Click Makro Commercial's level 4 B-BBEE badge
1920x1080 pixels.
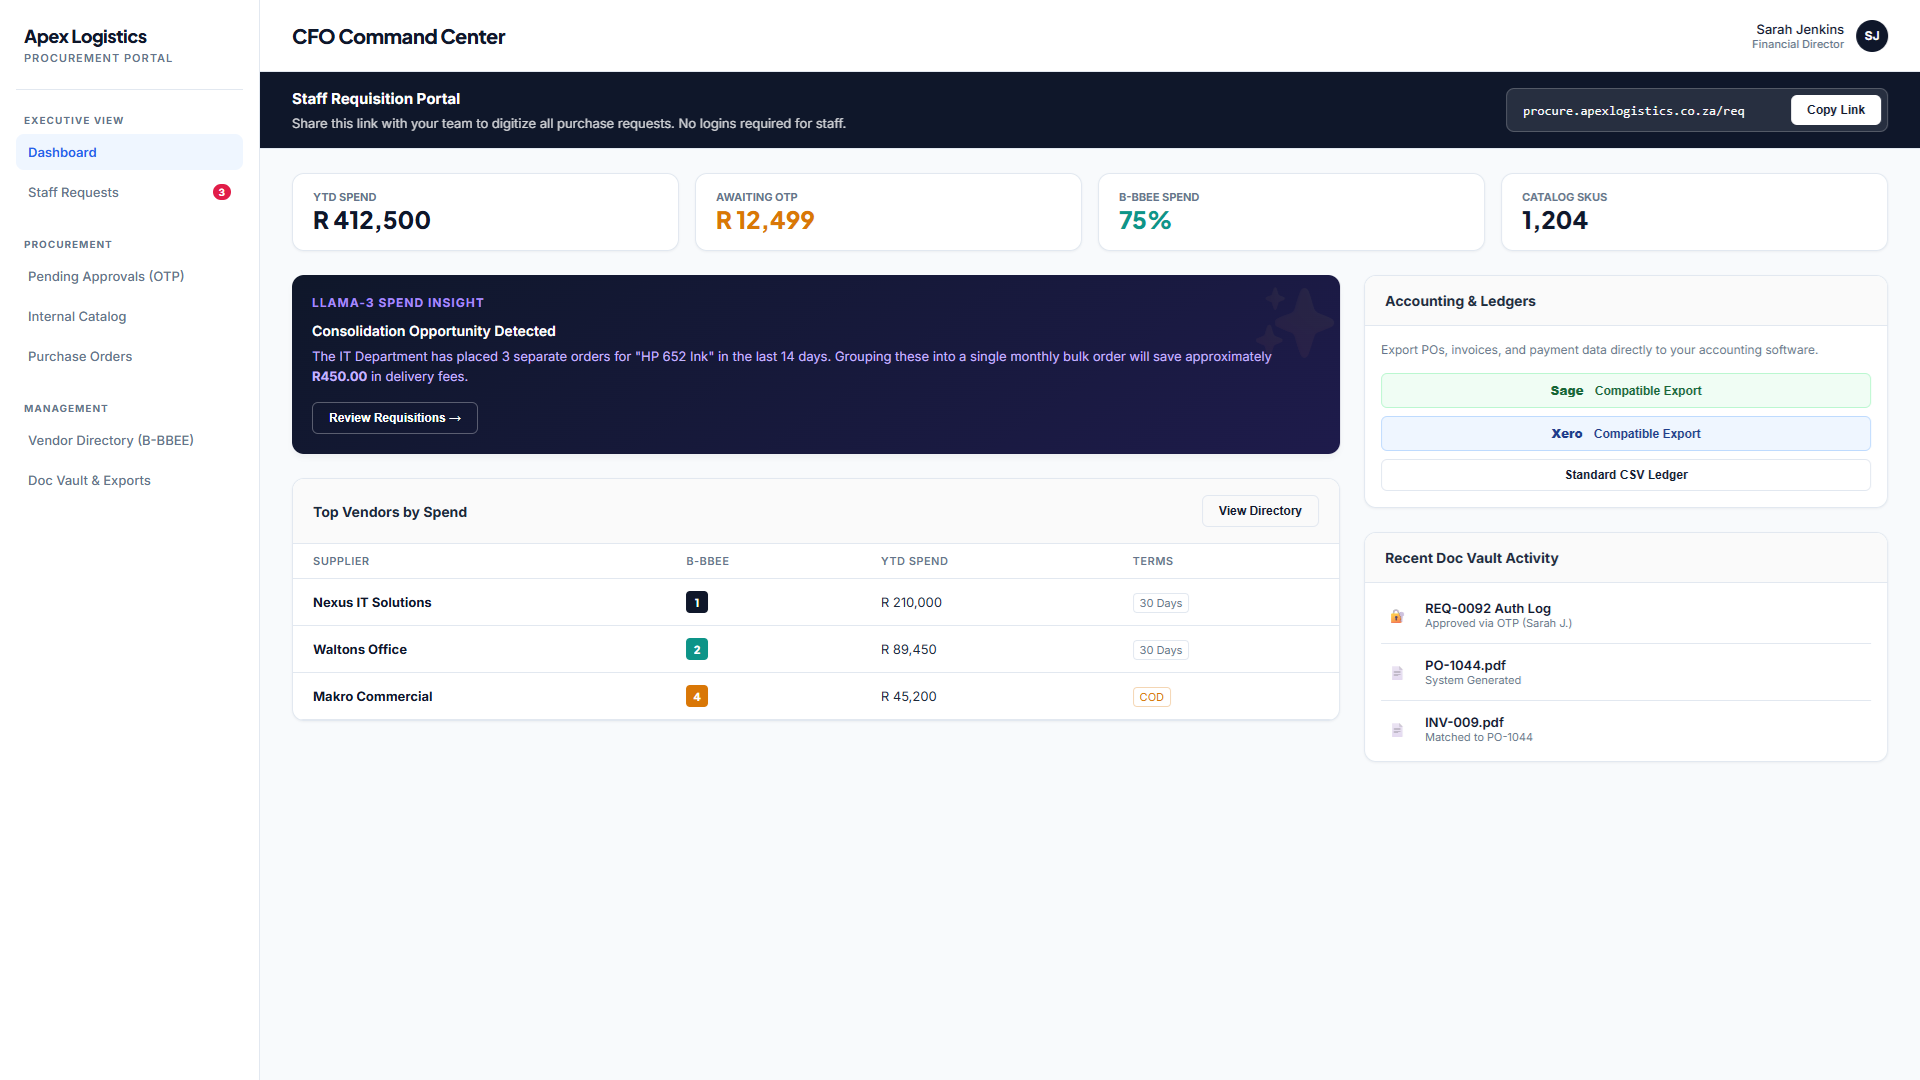pos(697,696)
